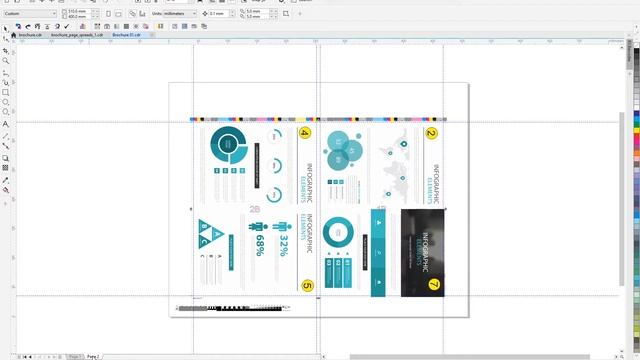Close the Brochure 01.cdr tab
This screenshot has height=360, width=640.
coord(152,35)
